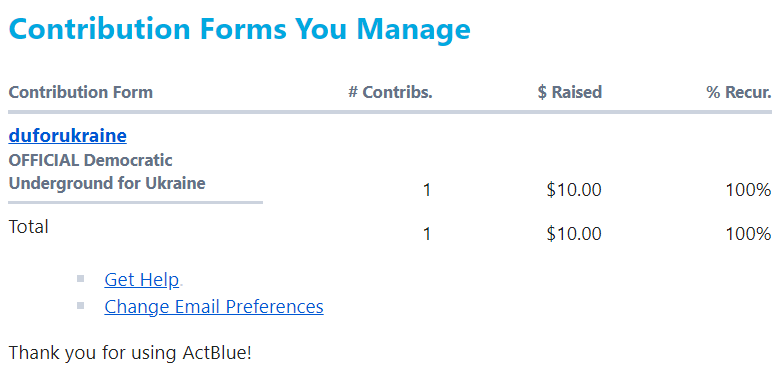779x370 pixels.
Task: Click 100% recurring in duforukraine row
Action: point(748,190)
